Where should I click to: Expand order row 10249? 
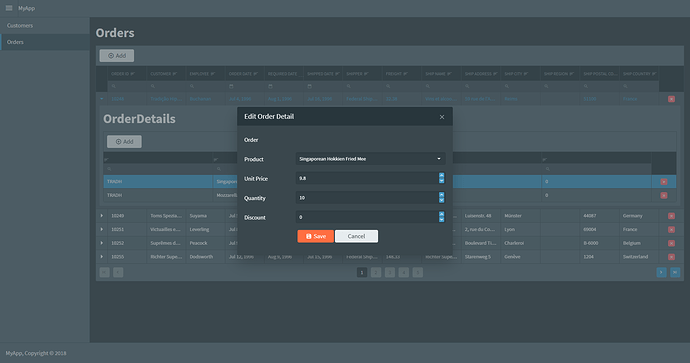102,216
